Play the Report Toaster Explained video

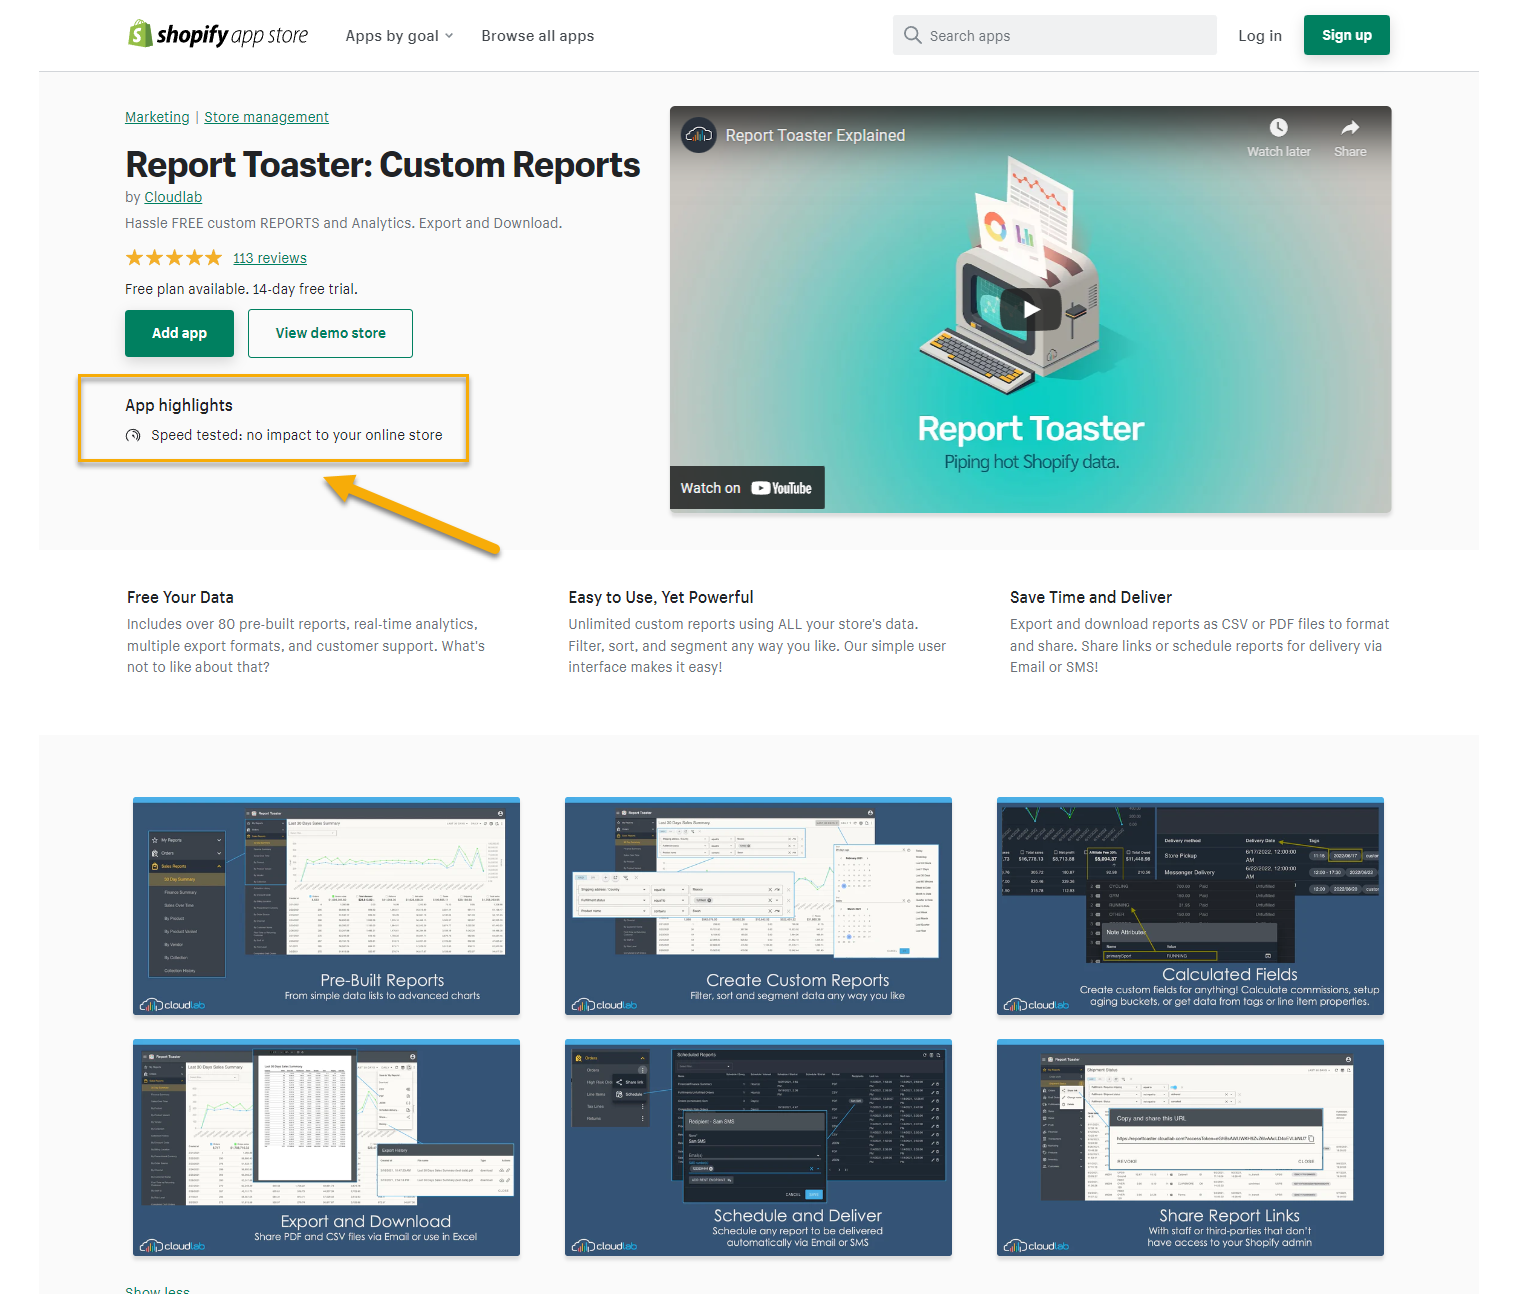click(1030, 309)
